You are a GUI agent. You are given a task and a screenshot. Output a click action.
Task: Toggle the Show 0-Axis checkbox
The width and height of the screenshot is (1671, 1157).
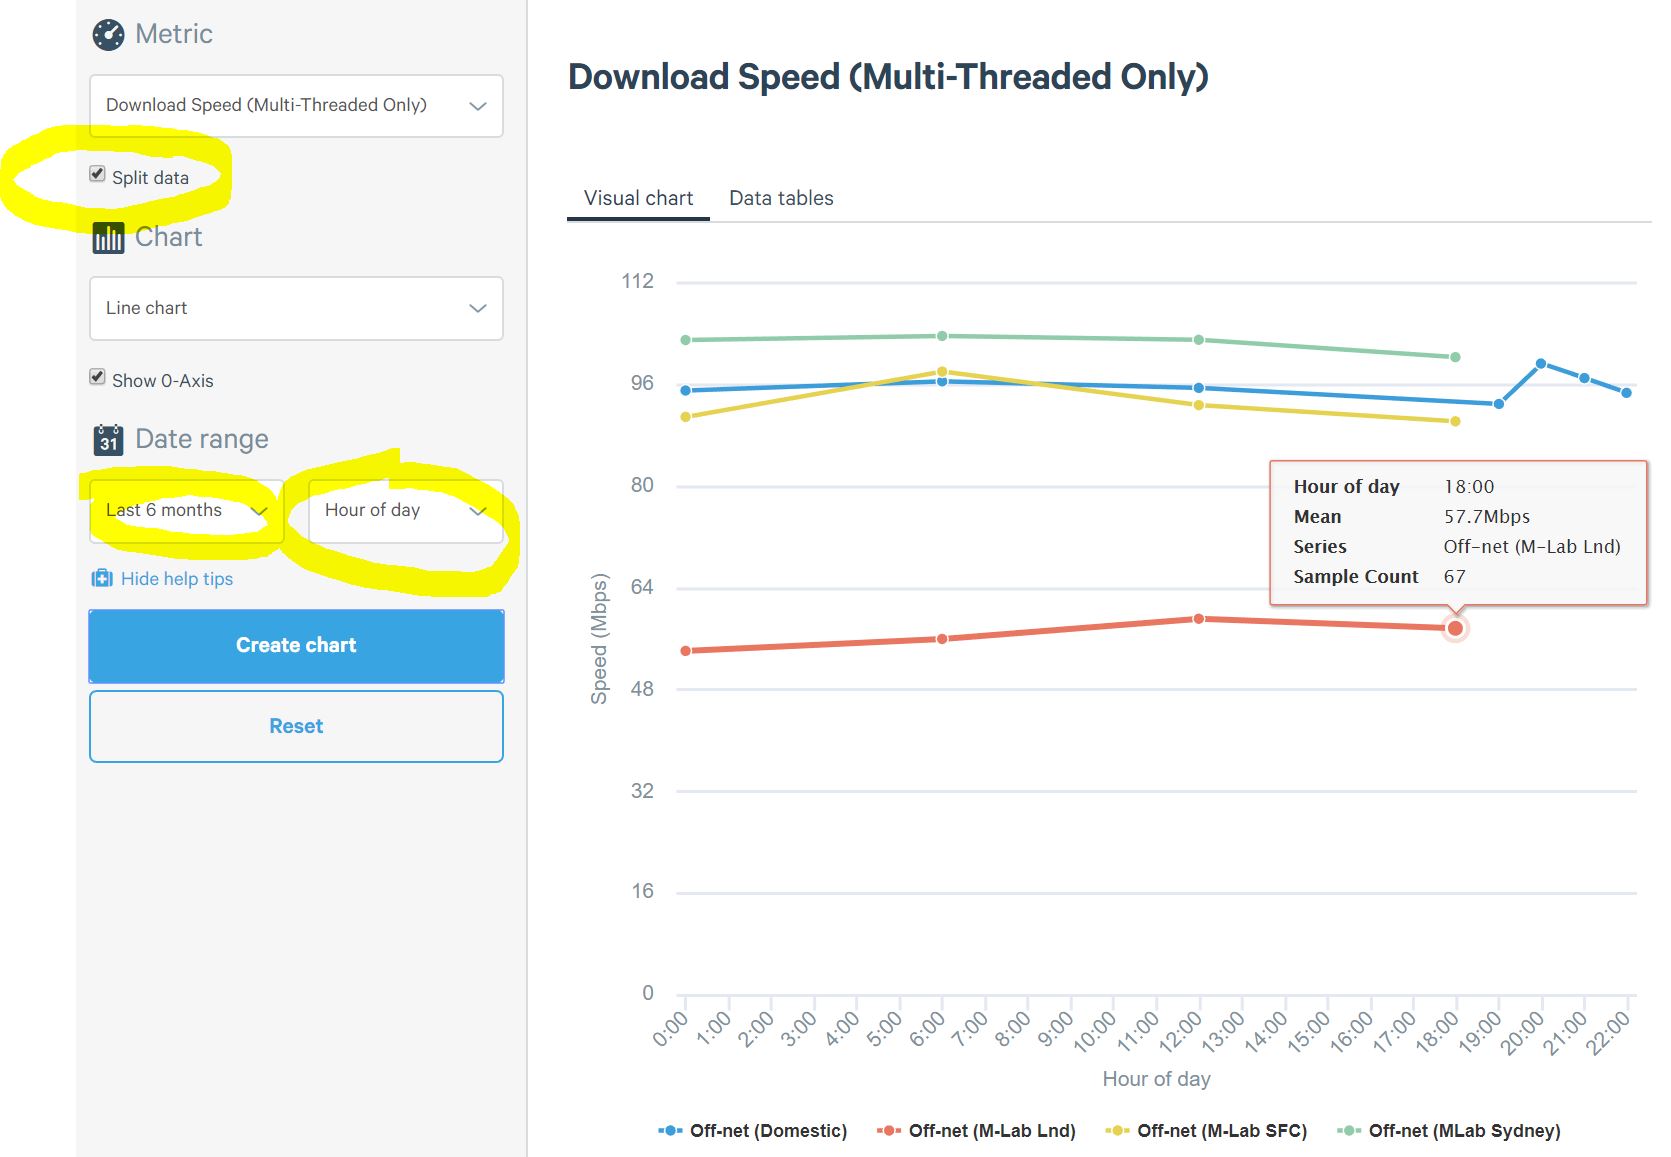coord(98,377)
